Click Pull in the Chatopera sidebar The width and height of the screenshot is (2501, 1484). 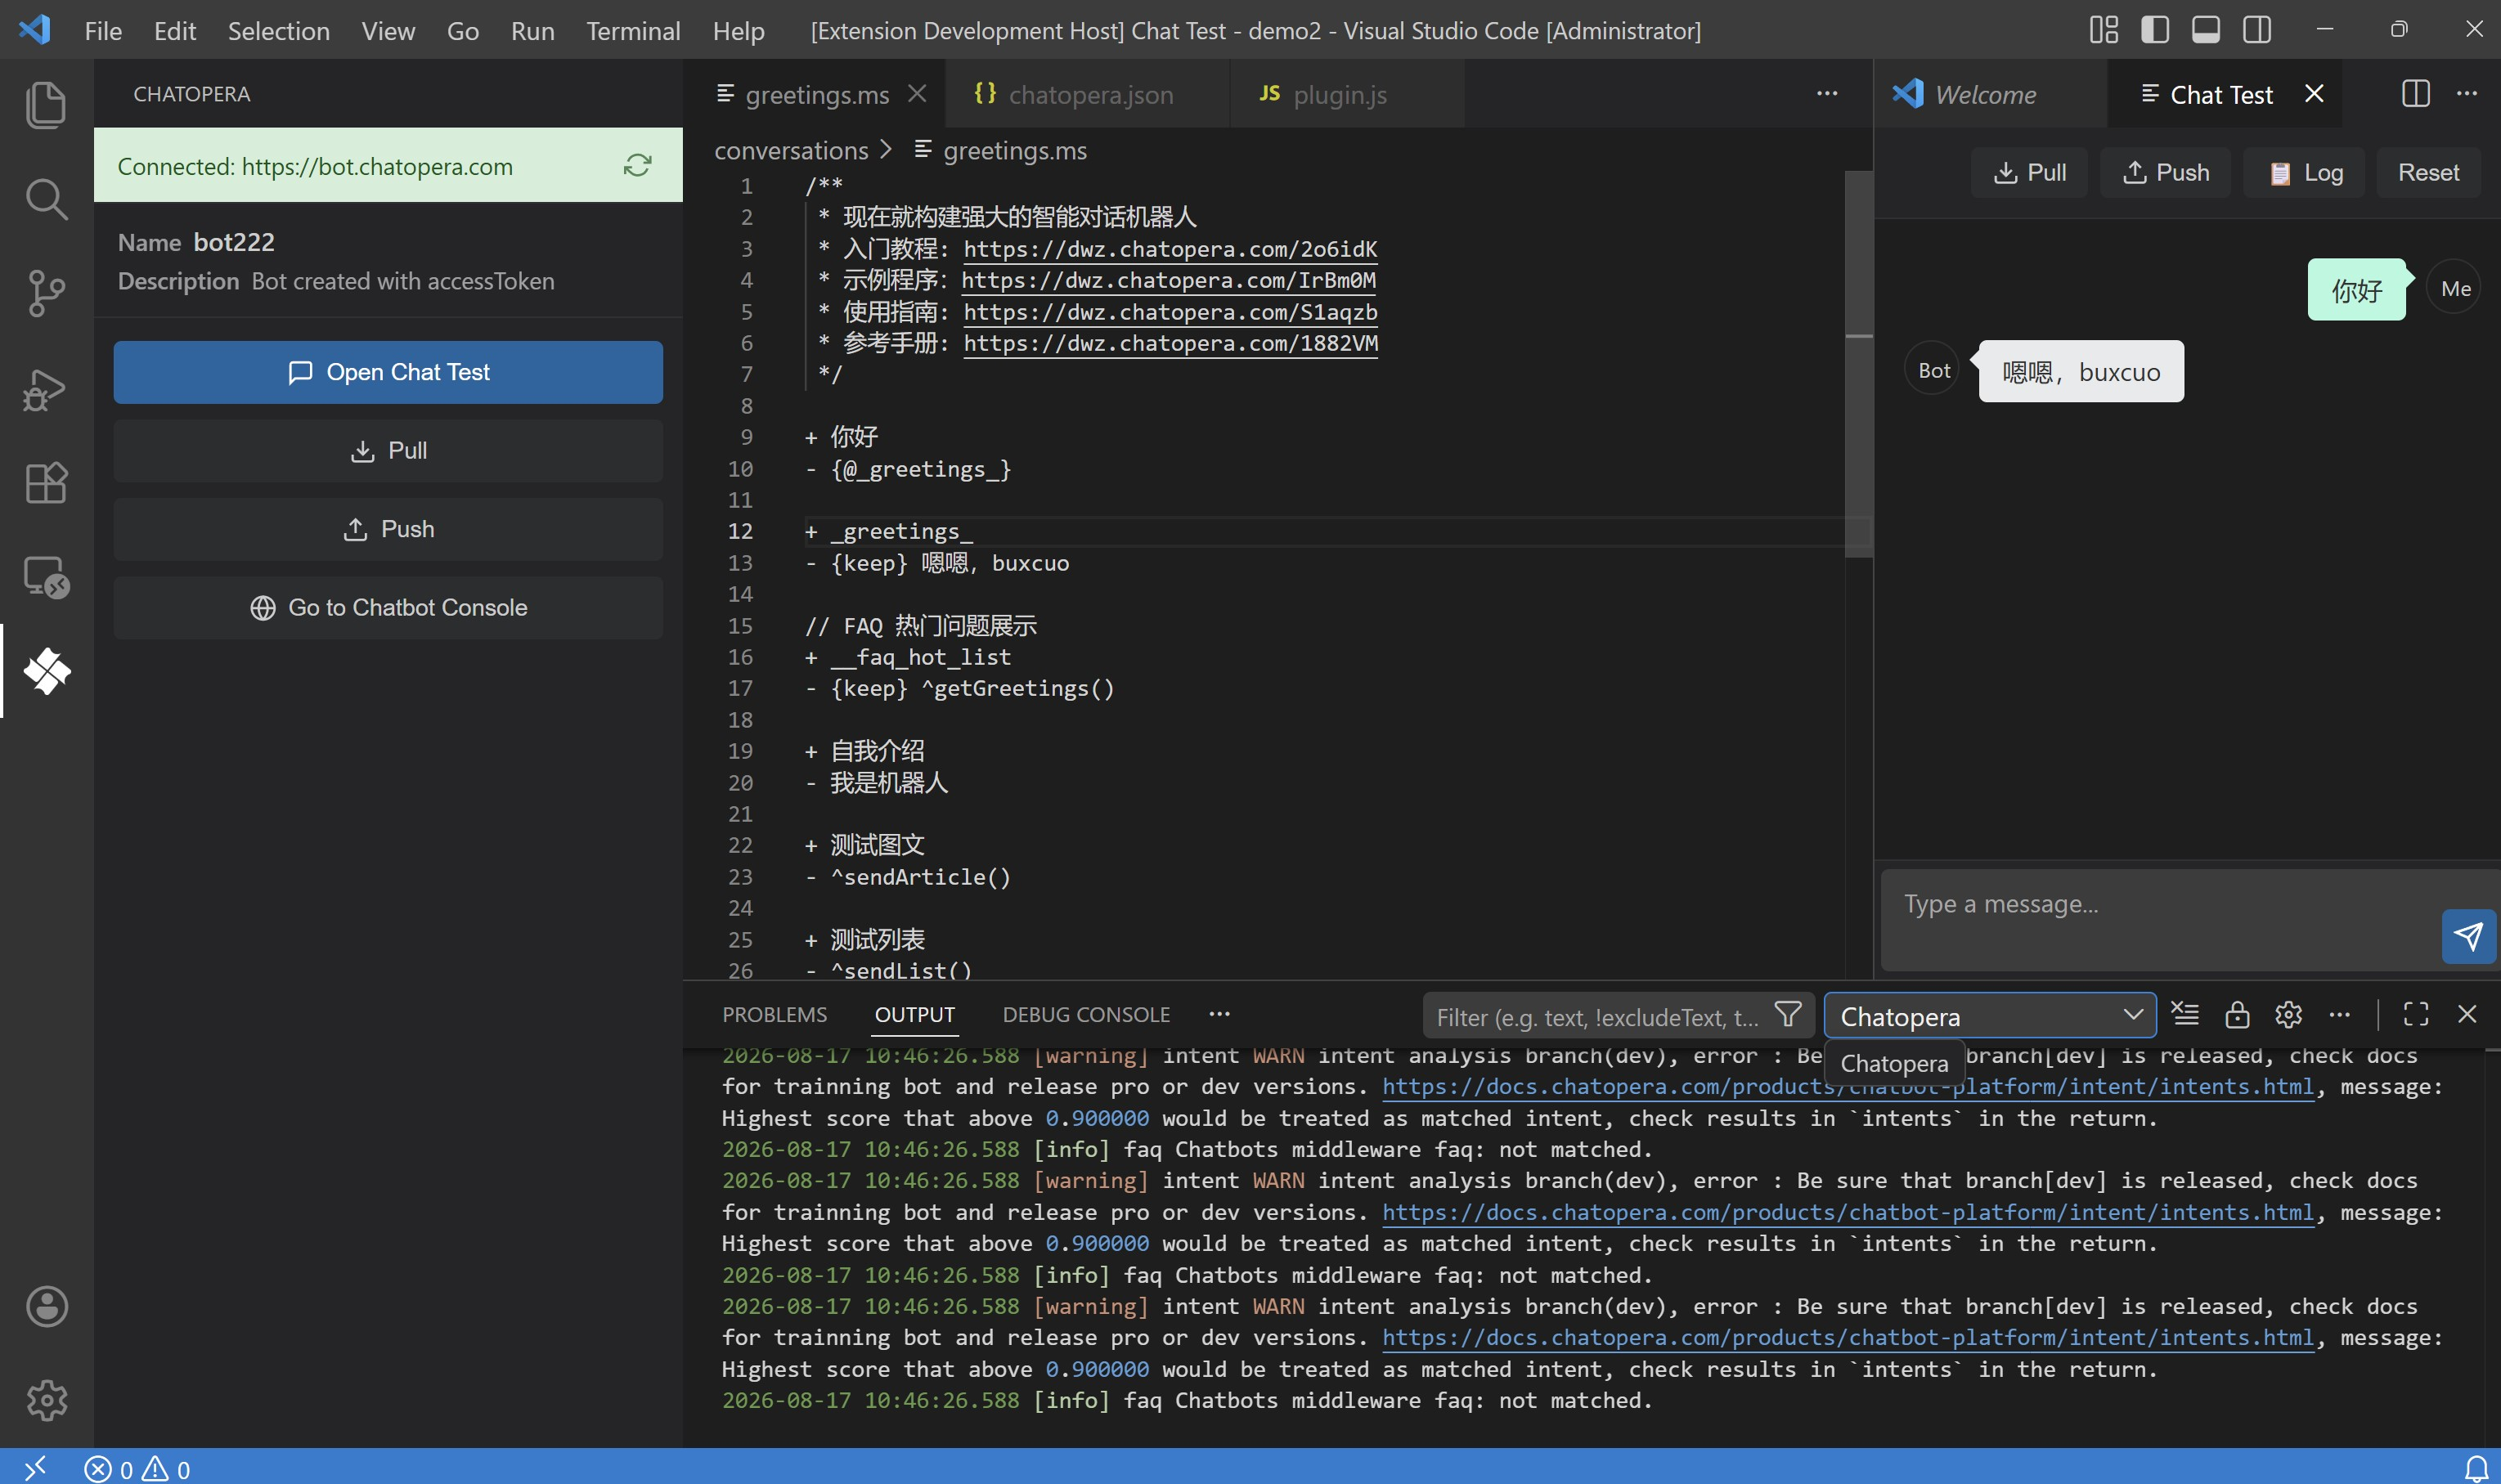point(388,451)
